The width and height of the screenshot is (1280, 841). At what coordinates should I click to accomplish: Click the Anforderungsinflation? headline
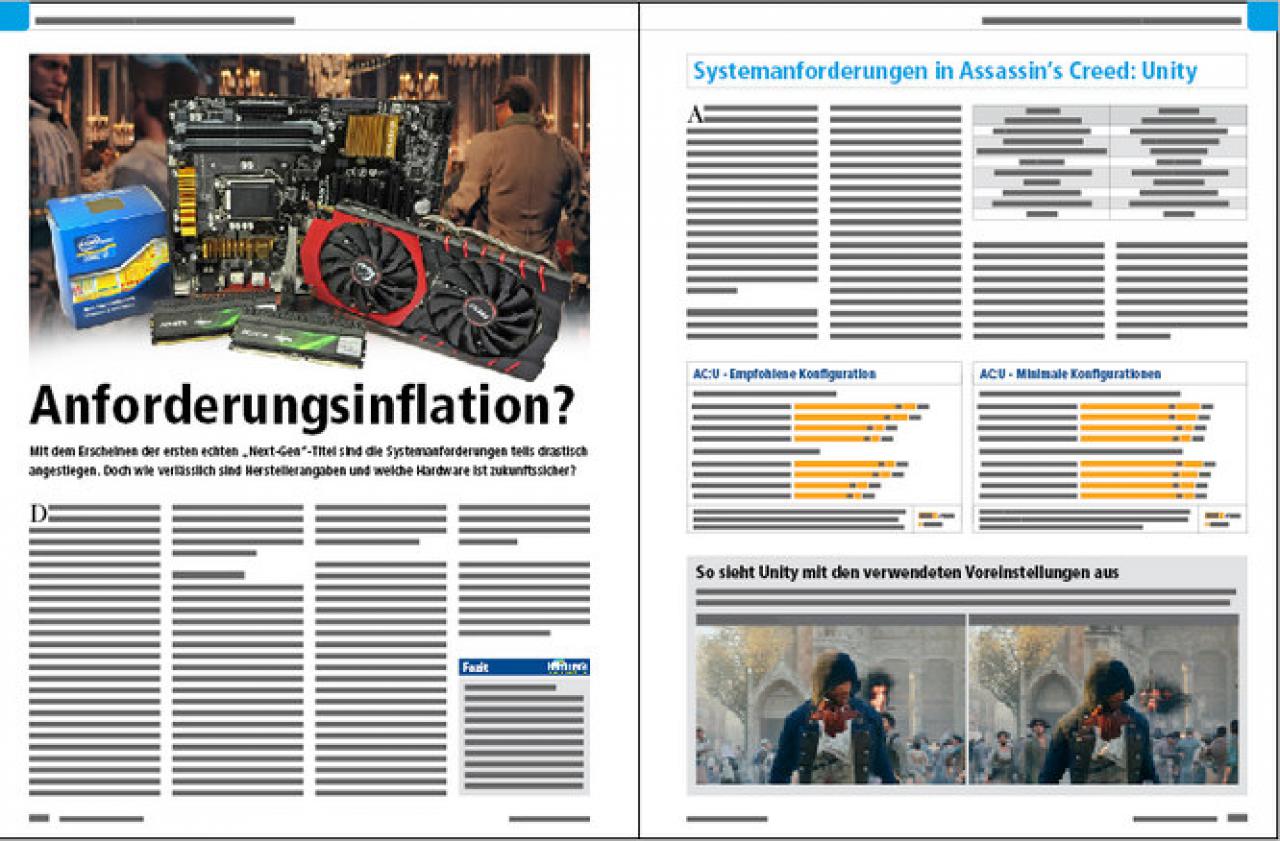[303, 404]
